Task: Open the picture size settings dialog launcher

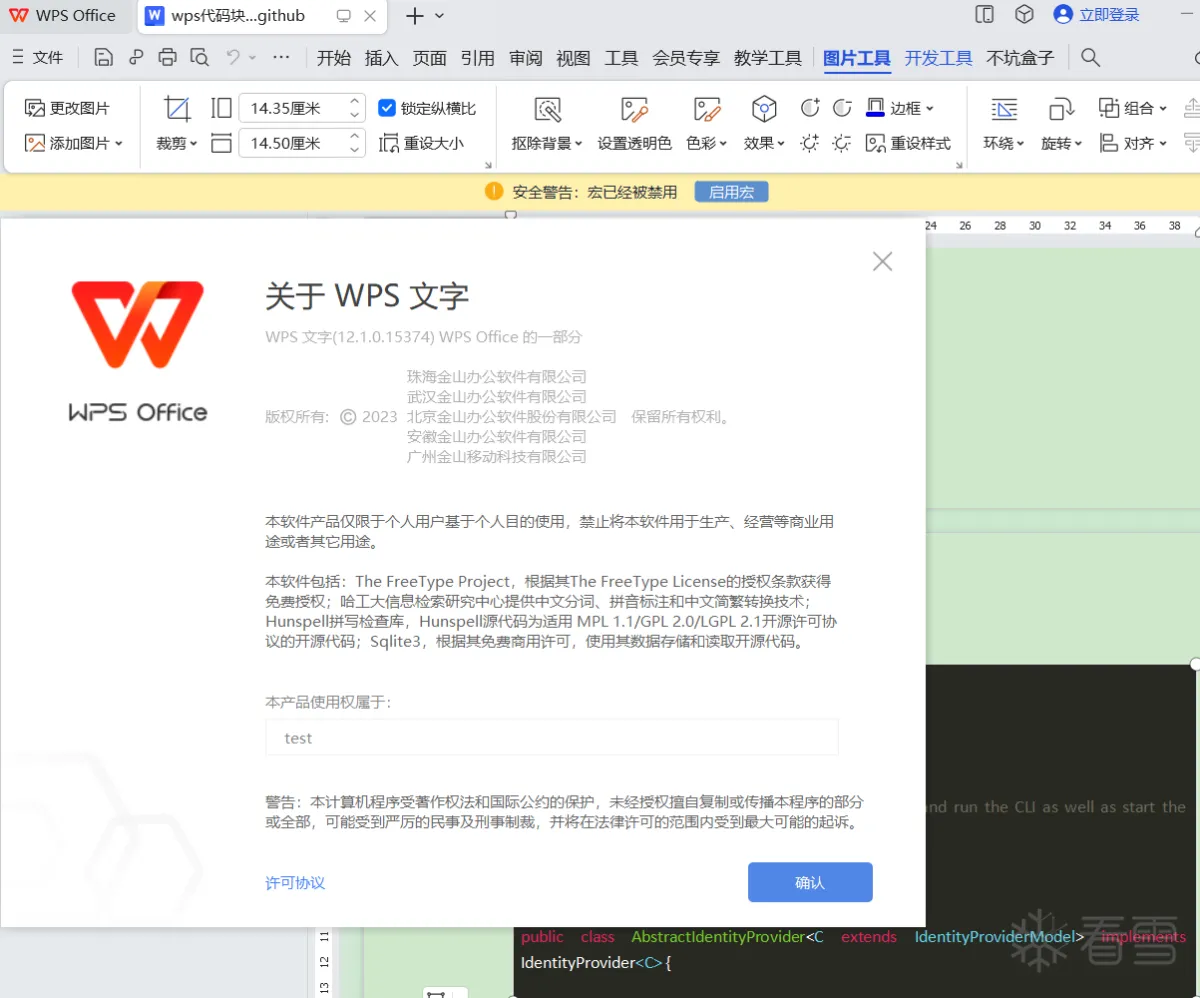Action: point(489,165)
